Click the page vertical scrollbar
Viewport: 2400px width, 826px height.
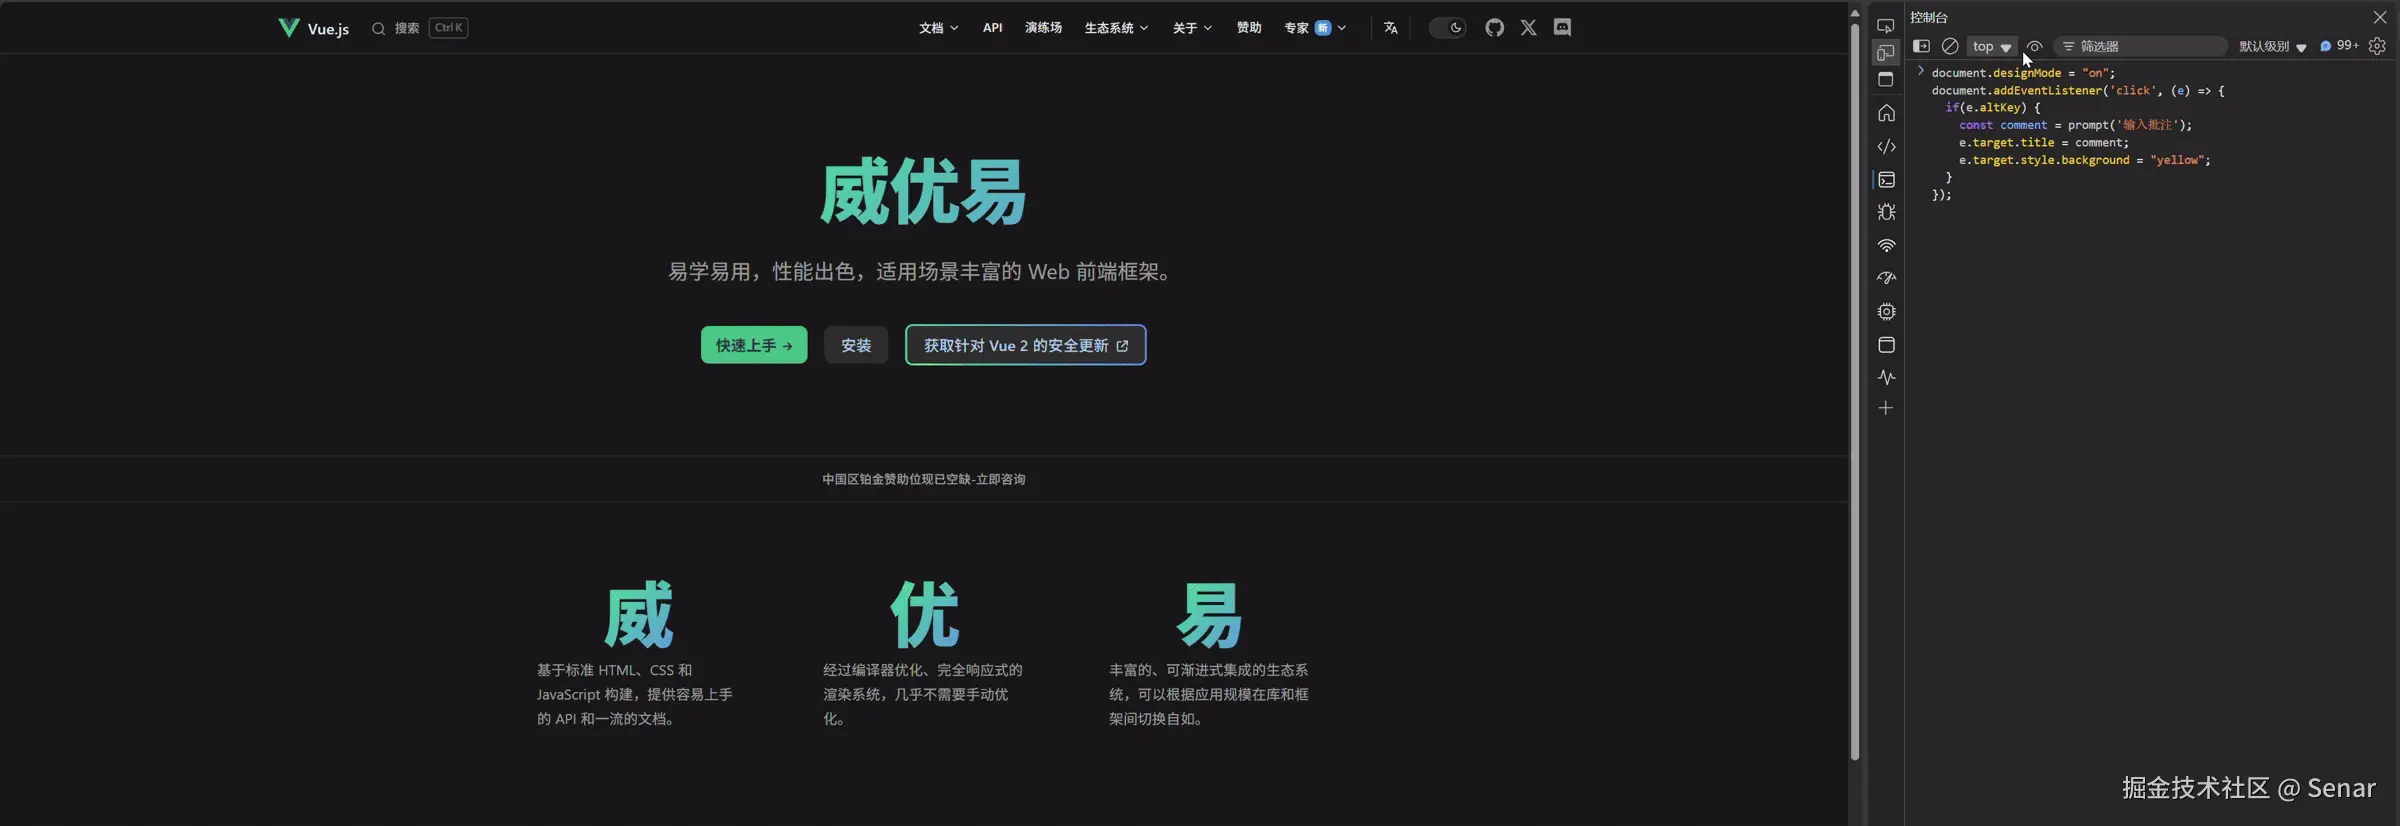pos(1854,390)
